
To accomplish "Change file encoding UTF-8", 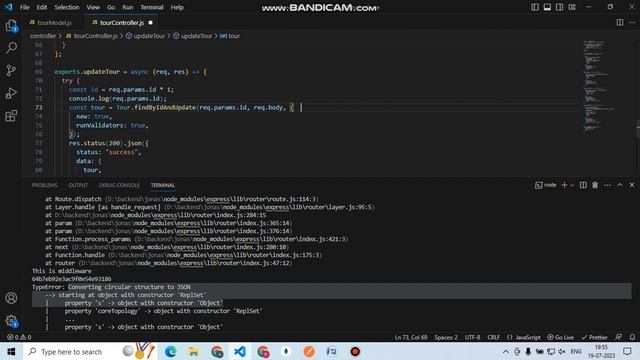I will click(x=473, y=337).
